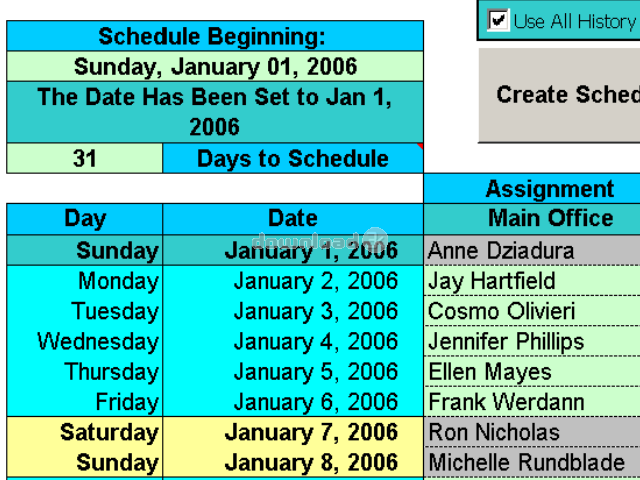Select the Cosmo Olivieri cell
The height and width of the screenshot is (480, 640).
point(532,311)
